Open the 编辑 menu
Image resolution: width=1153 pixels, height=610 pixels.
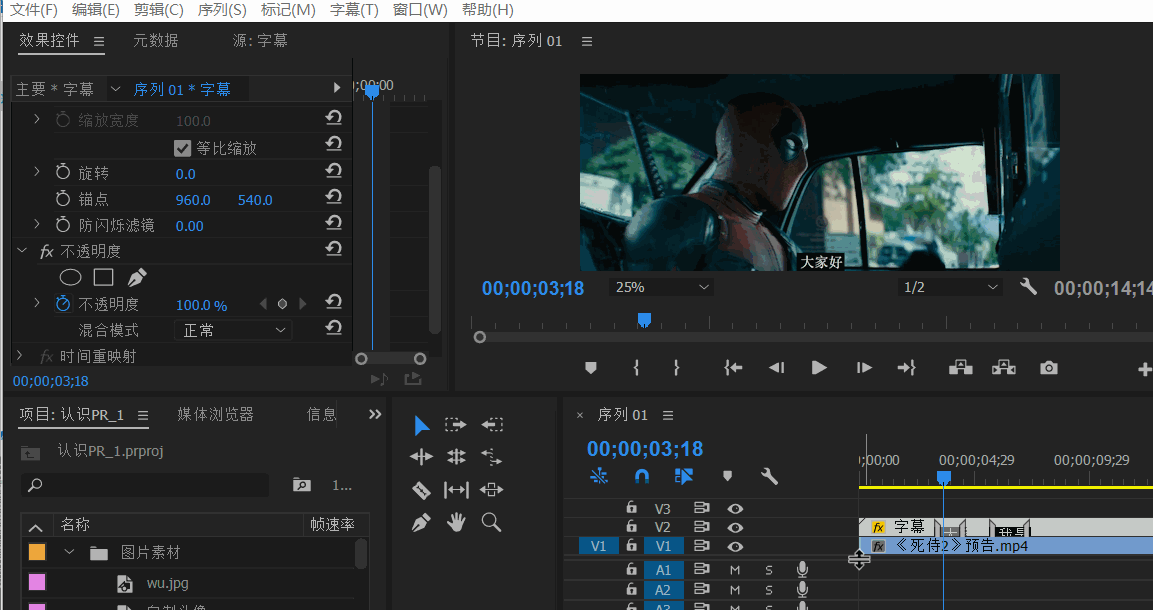(x=96, y=10)
